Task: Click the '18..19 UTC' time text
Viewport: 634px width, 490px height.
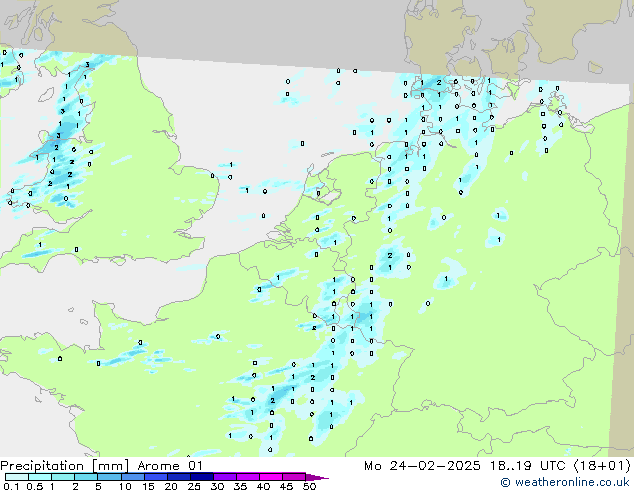Action: 527,466
